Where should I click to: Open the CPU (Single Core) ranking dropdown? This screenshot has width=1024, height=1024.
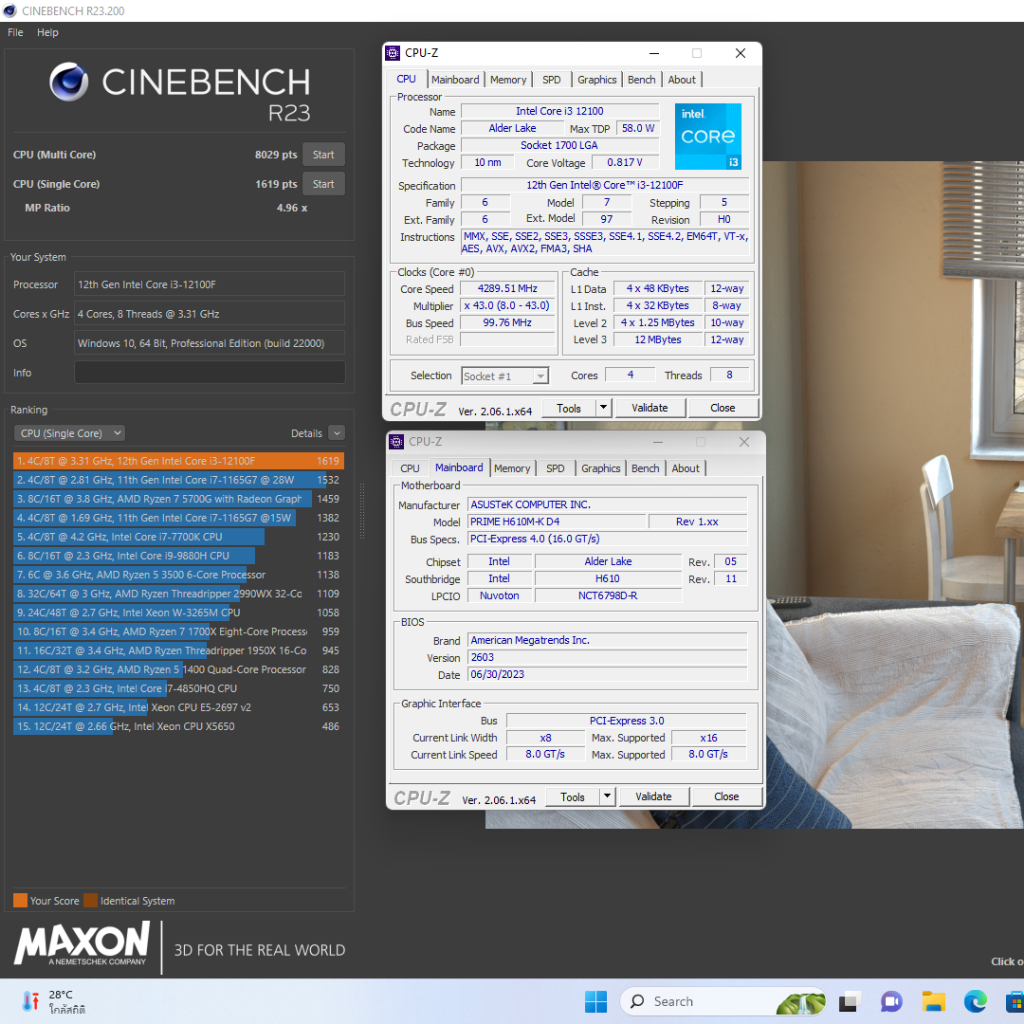(70, 433)
